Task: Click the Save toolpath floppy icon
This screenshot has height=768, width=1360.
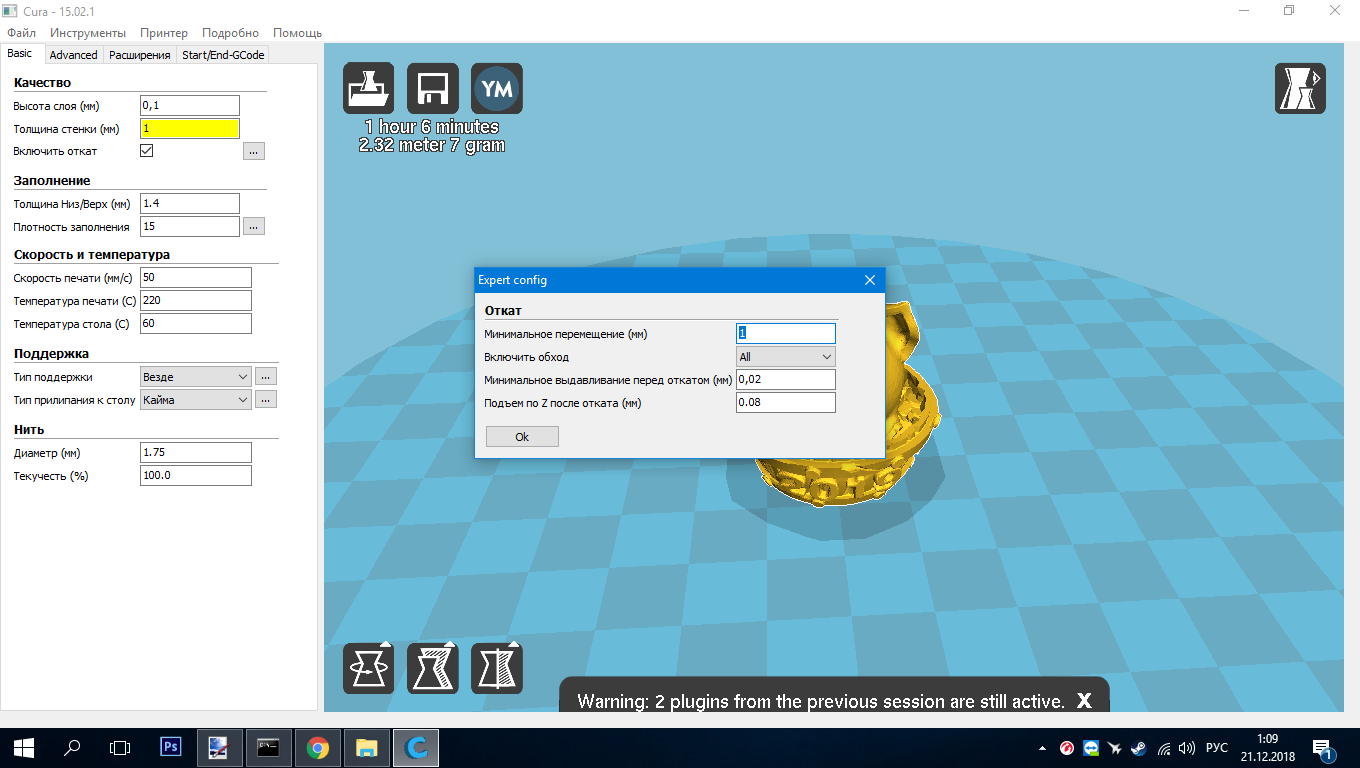Action: click(x=433, y=89)
